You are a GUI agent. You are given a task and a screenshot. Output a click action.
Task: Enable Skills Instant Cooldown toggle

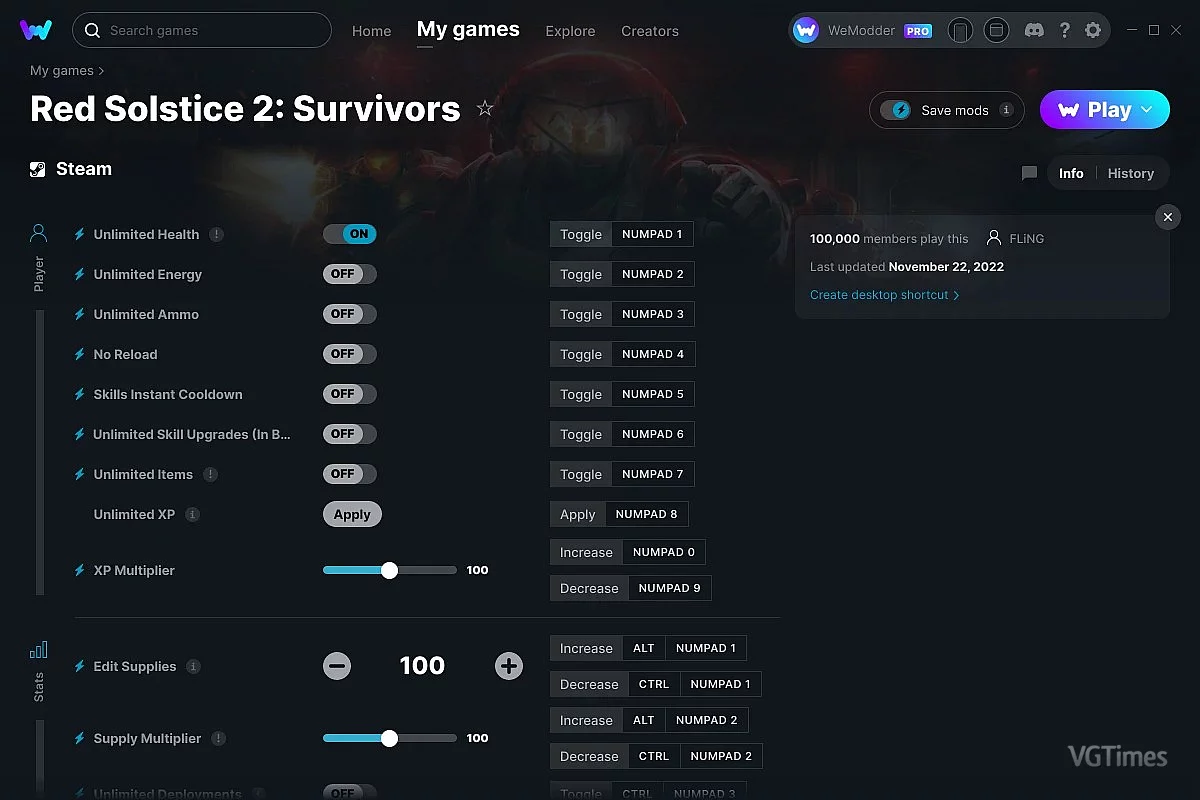click(350, 394)
